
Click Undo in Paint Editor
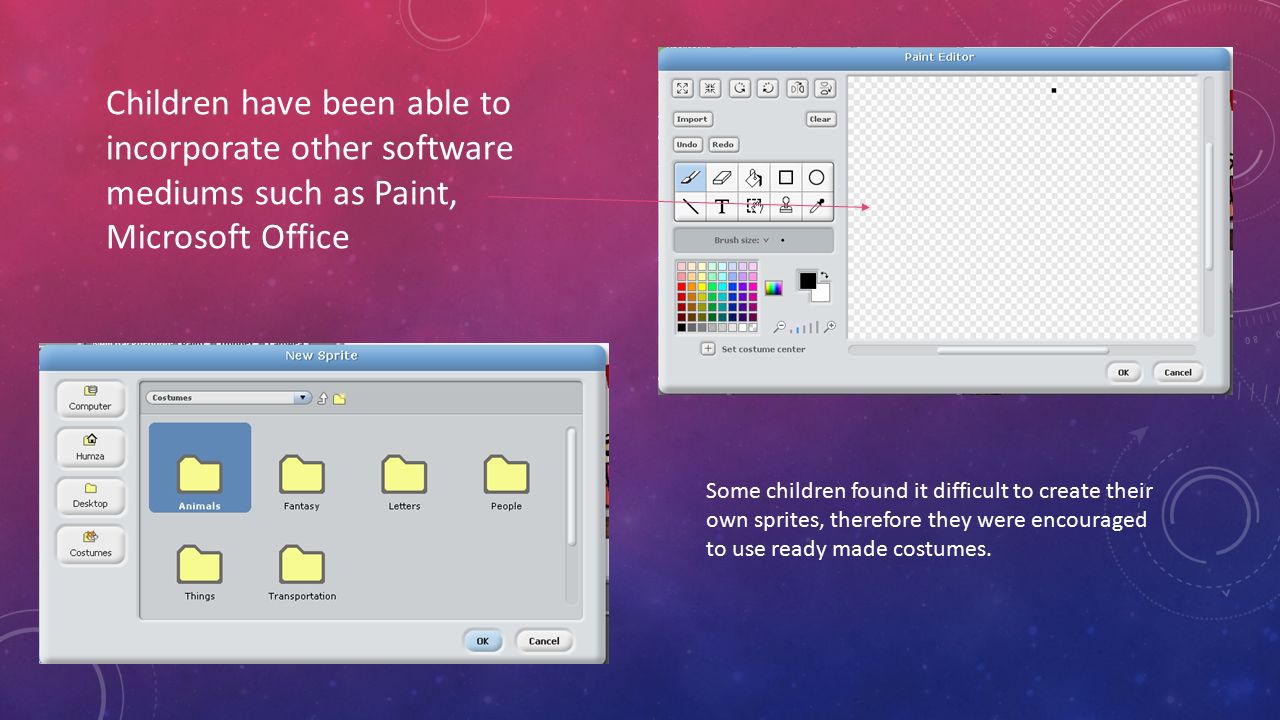coord(687,145)
